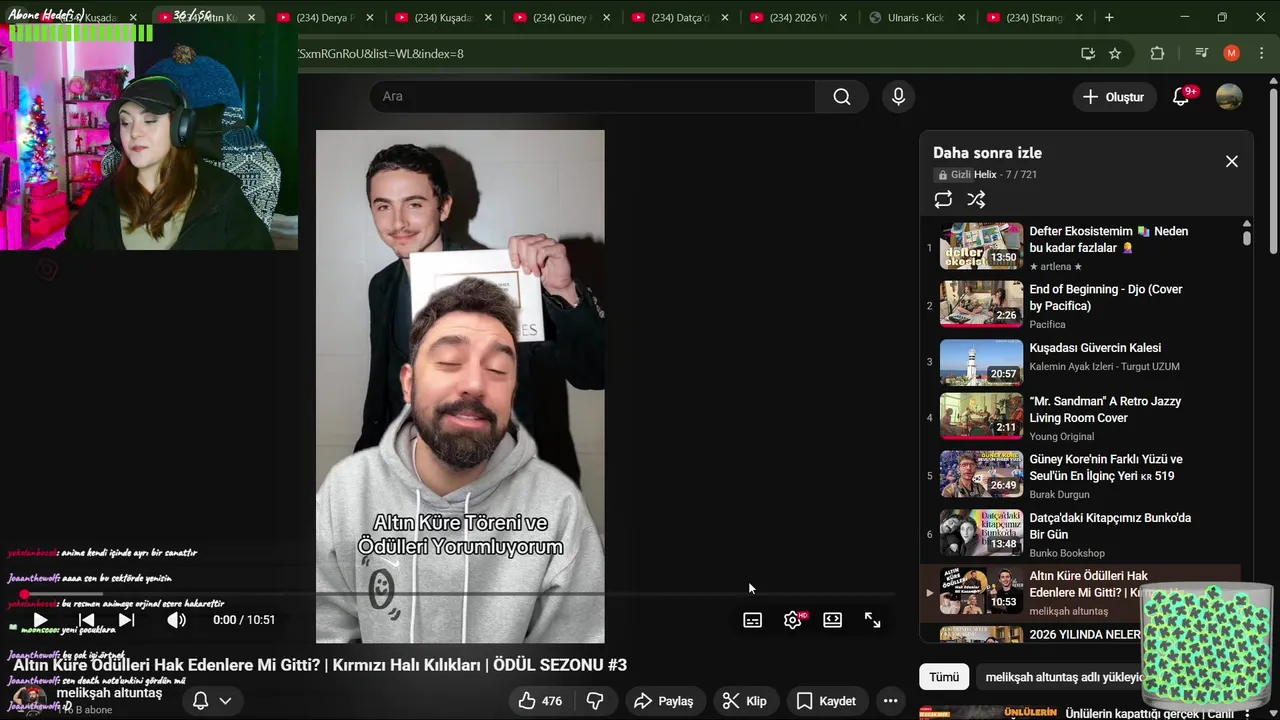Open 2026 YILINDA NELER playlist item
The image size is (1280, 720).
tap(1086, 634)
